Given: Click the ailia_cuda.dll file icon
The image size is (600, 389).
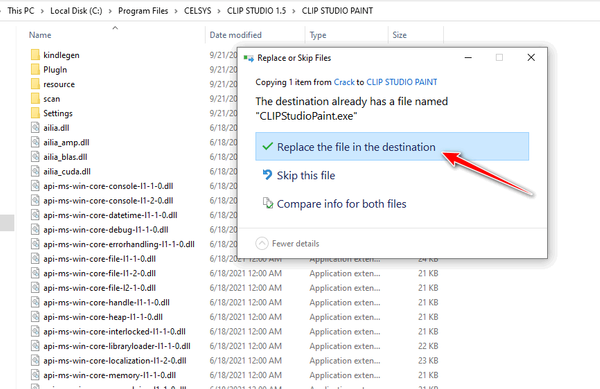Looking at the screenshot, I should (35, 171).
